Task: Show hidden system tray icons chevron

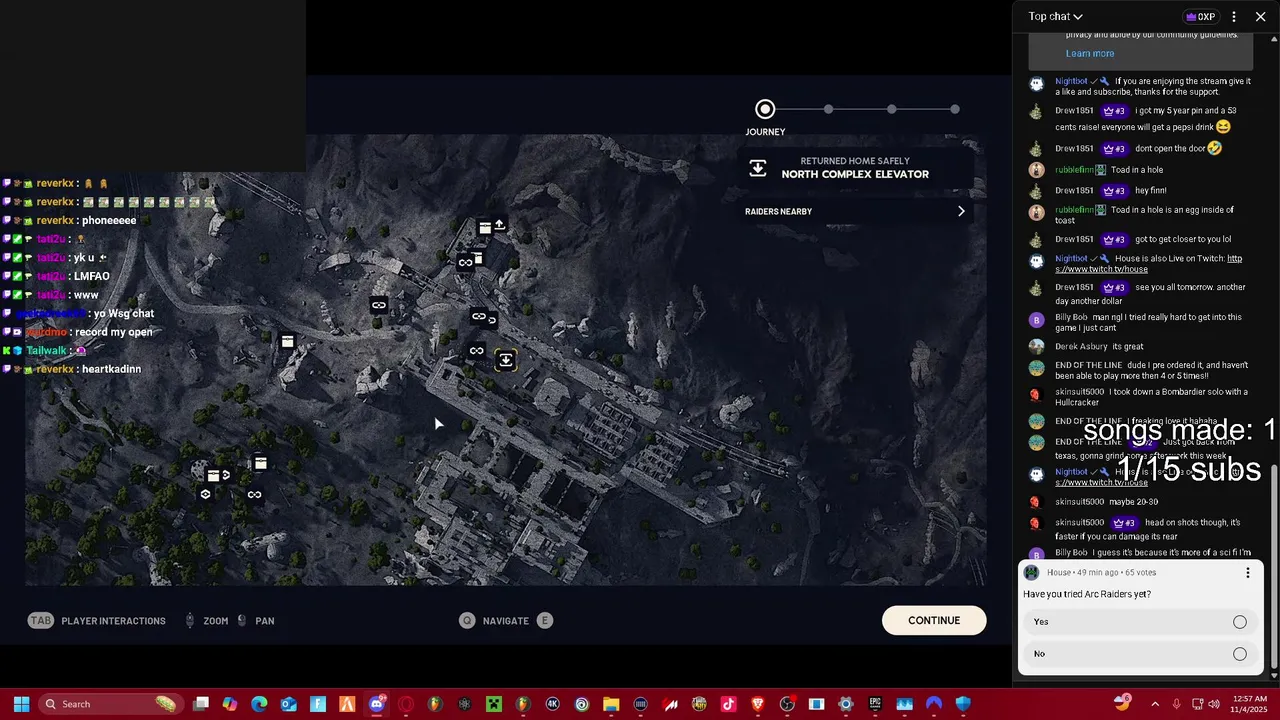Action: tap(1155, 704)
